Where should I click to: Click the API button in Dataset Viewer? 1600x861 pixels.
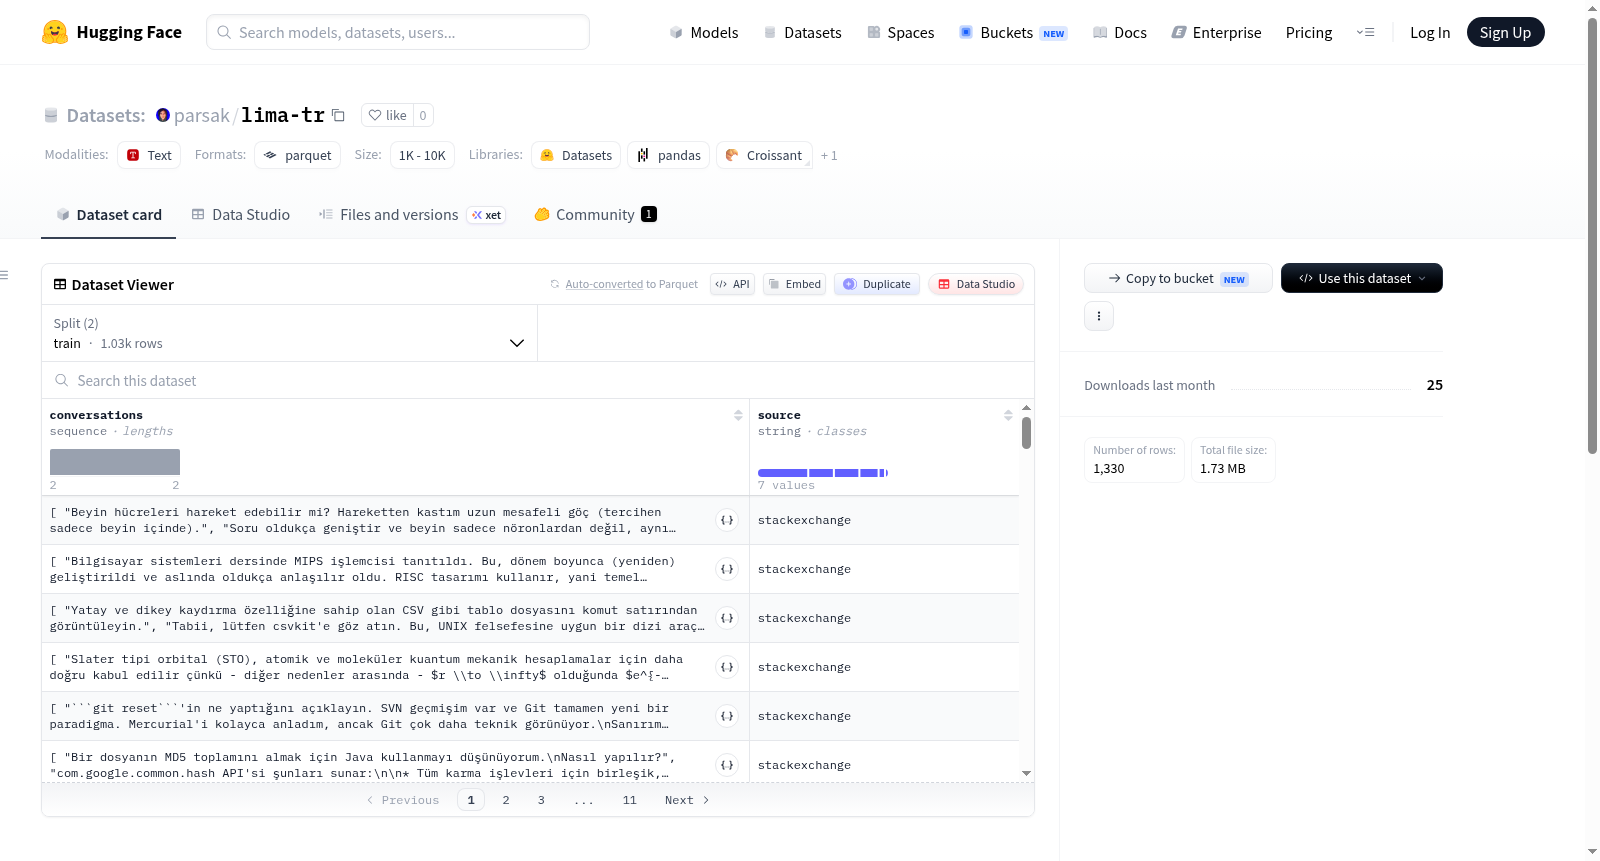click(x=732, y=284)
